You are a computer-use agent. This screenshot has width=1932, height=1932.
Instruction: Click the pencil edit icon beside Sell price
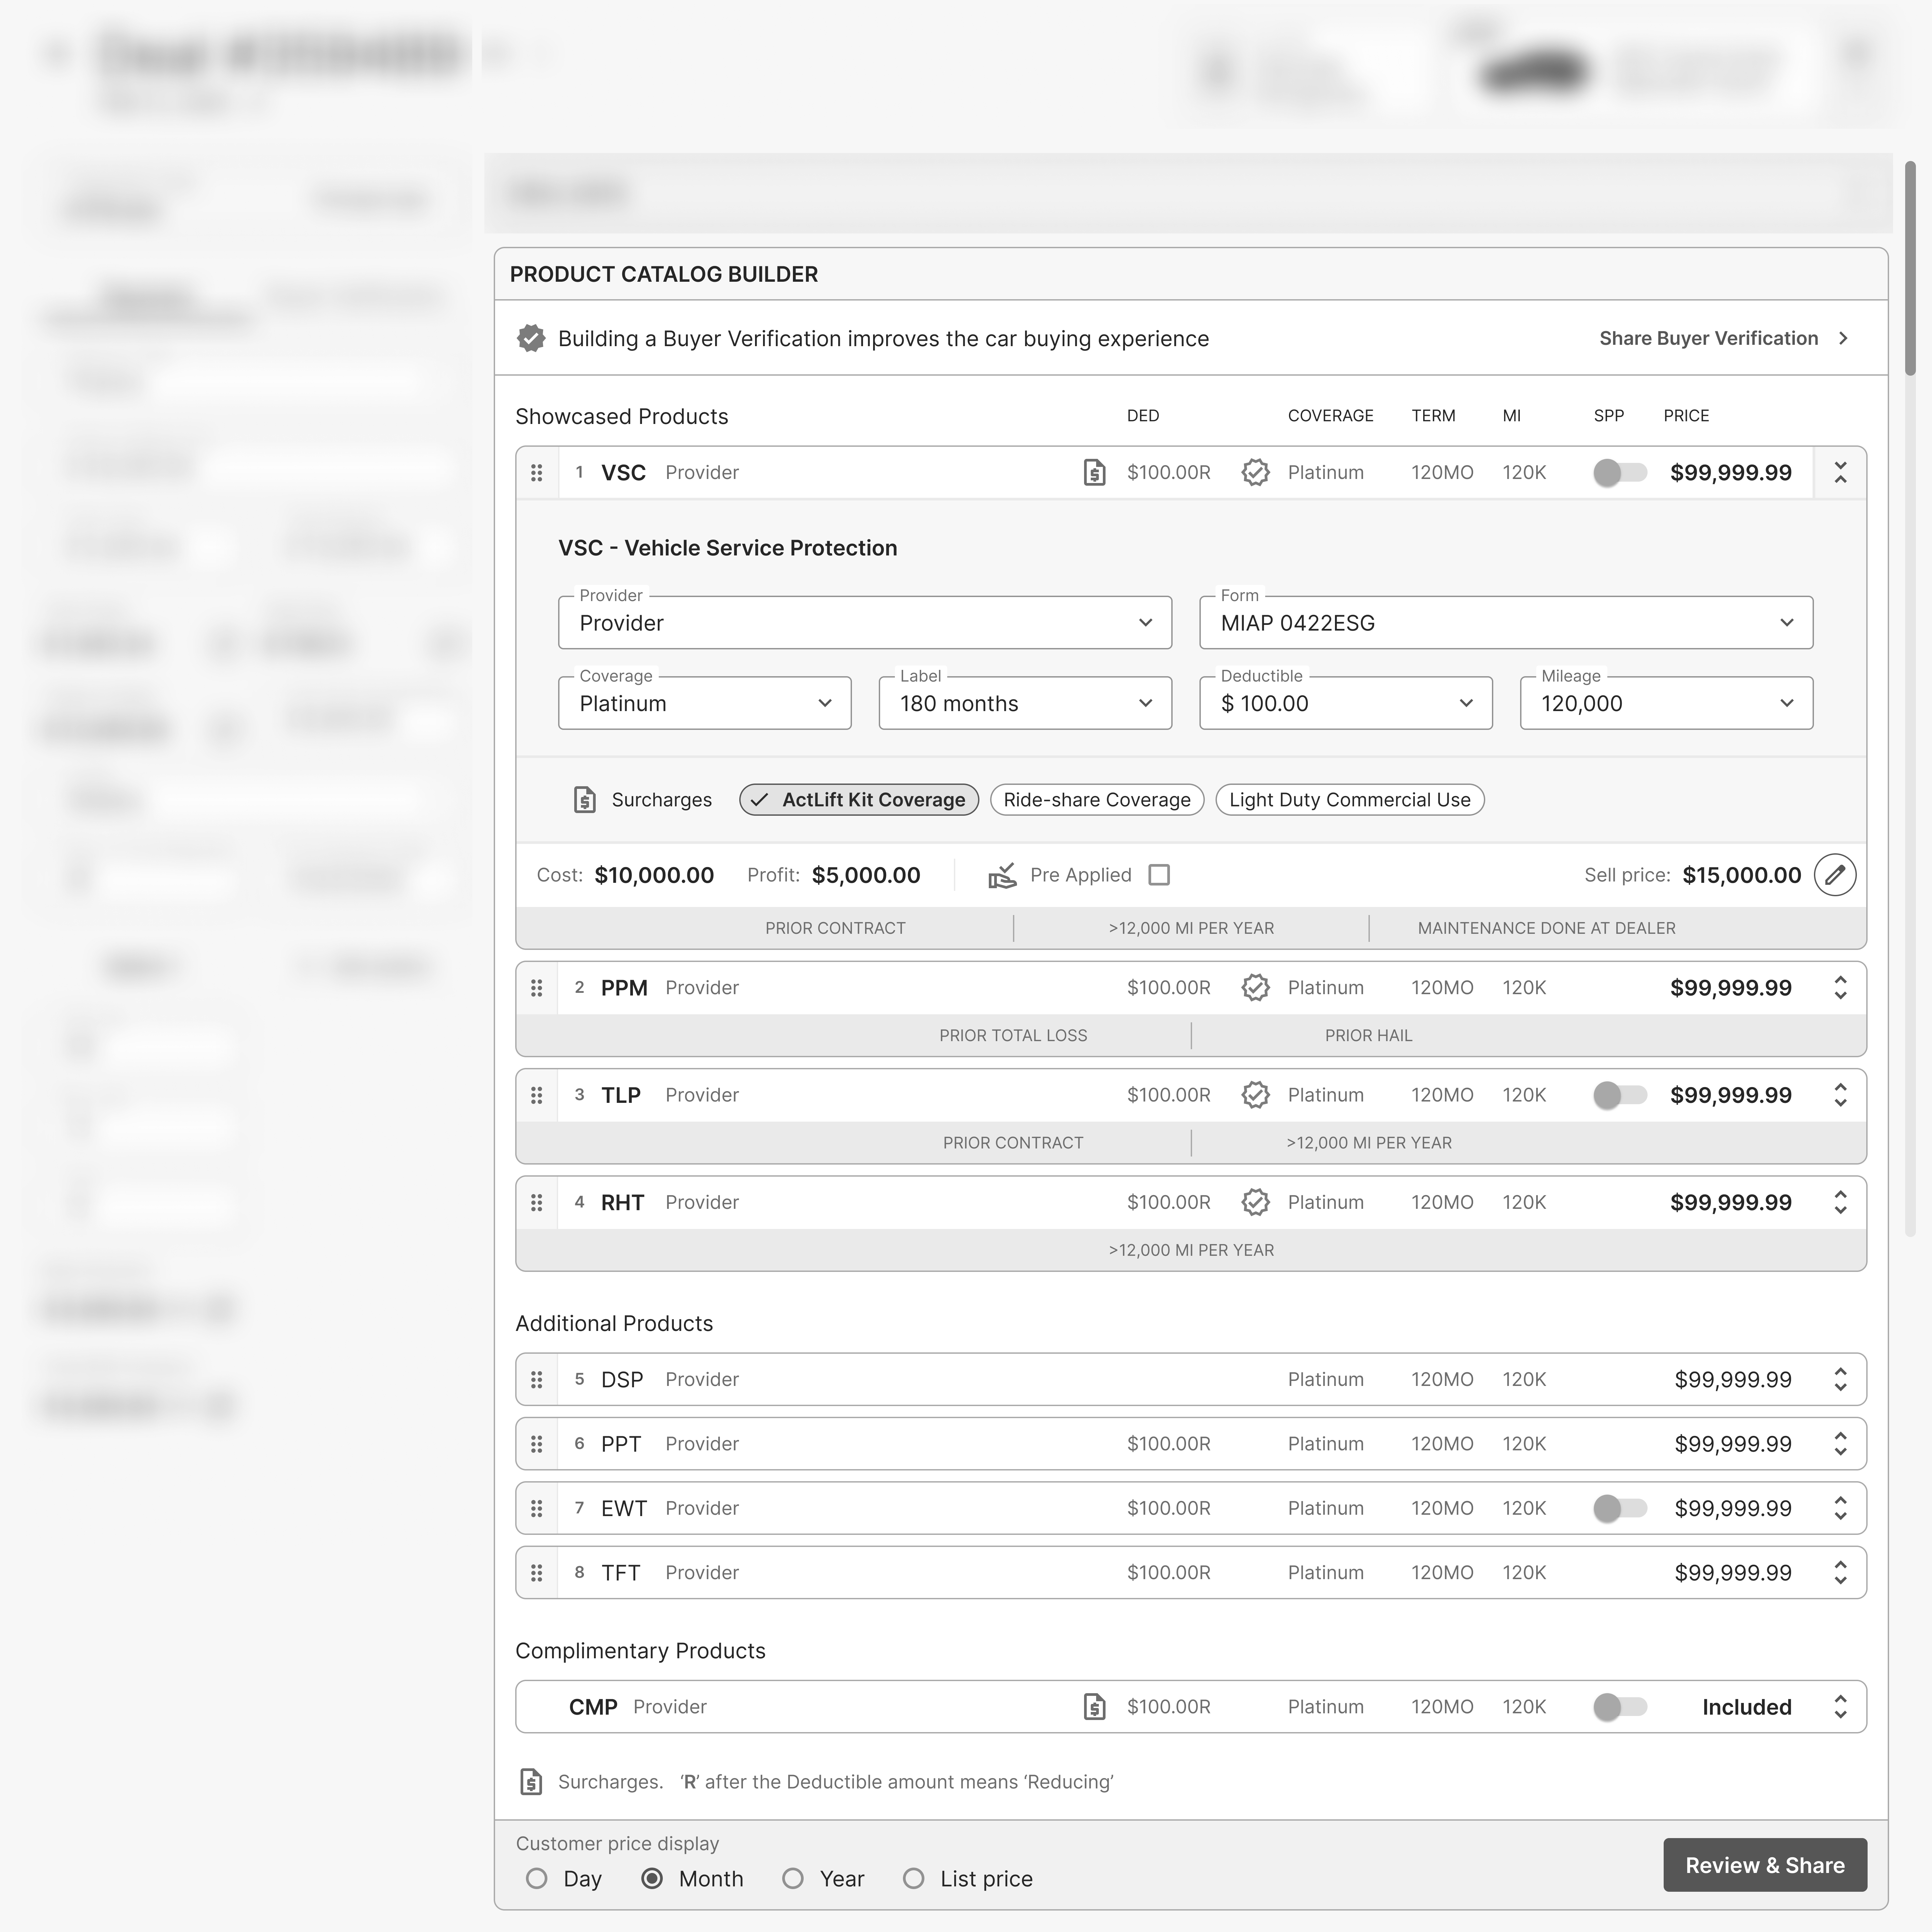coord(1835,875)
